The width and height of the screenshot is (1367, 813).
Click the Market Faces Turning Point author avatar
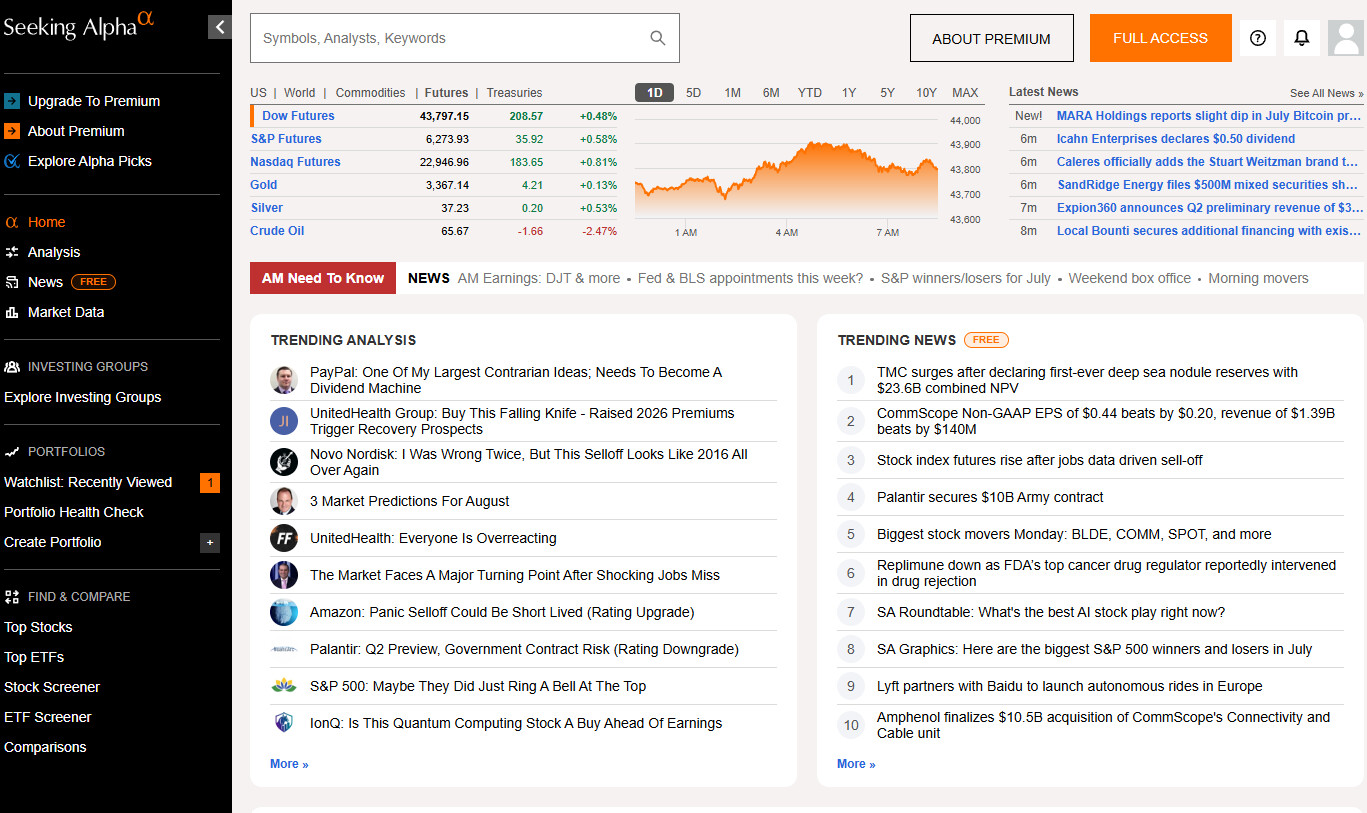coord(284,575)
